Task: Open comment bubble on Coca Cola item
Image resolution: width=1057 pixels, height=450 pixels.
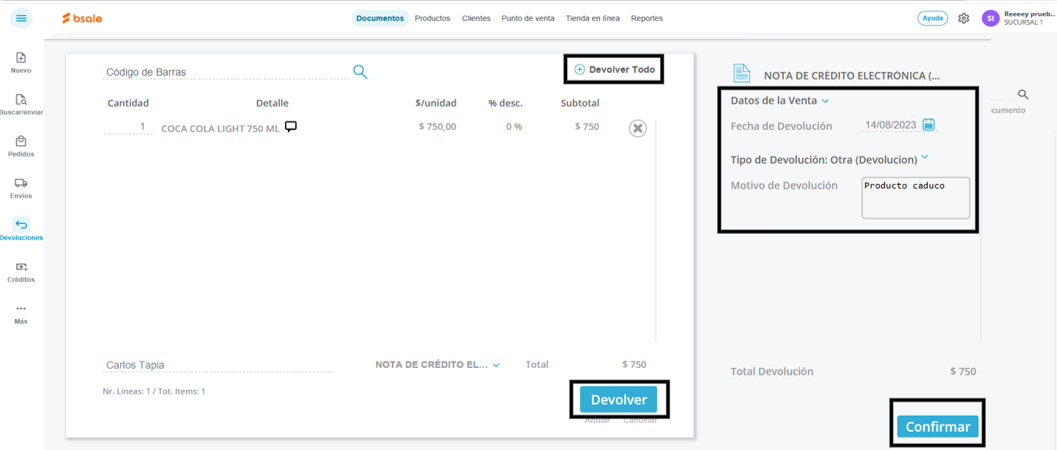Action: [291, 127]
